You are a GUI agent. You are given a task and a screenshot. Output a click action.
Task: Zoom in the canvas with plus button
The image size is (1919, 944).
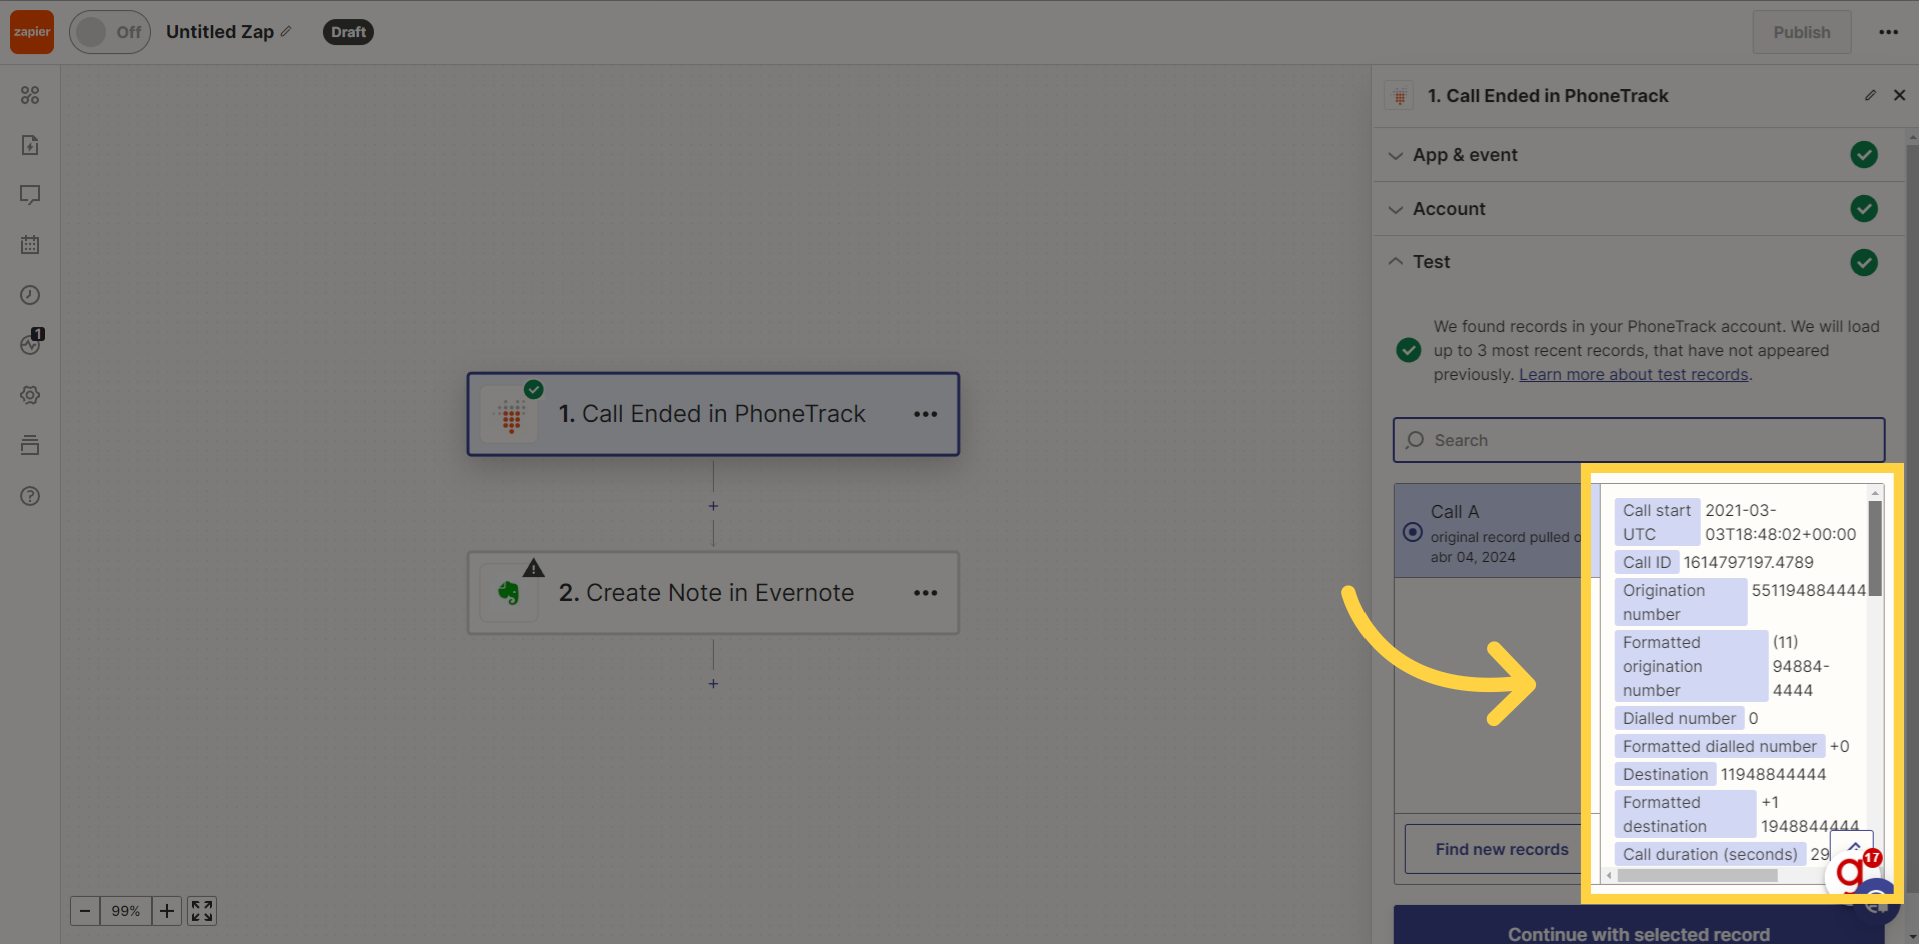(x=167, y=911)
